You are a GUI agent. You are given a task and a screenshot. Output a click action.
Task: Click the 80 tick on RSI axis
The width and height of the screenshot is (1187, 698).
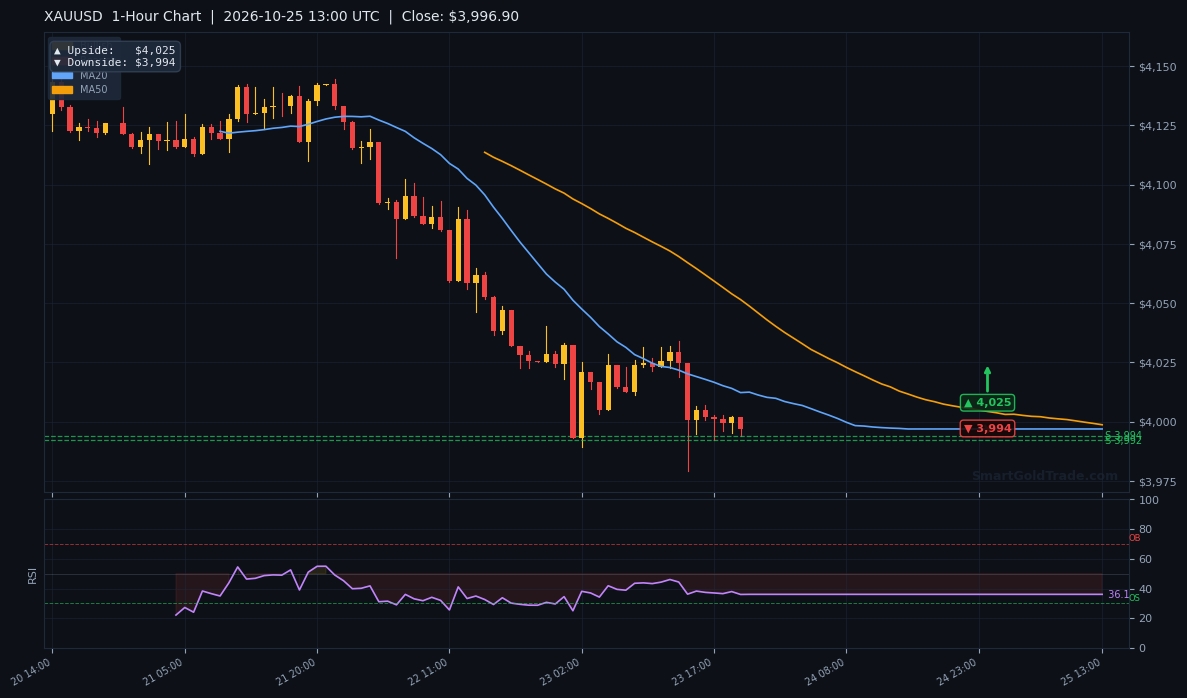[x=1145, y=530]
